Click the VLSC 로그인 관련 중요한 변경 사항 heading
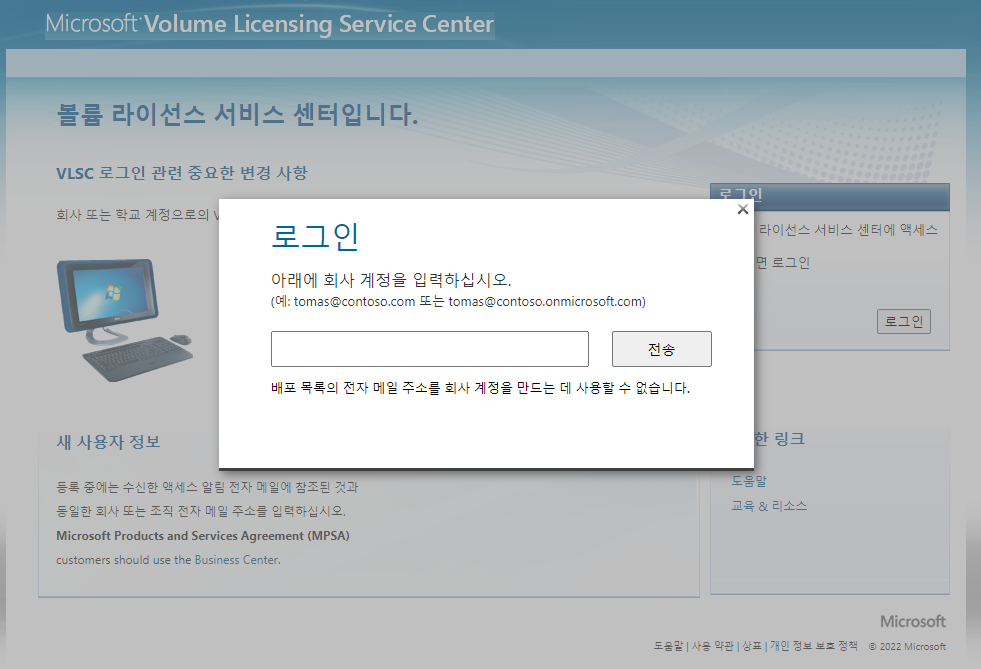Viewport: 981px width, 669px height. click(x=182, y=173)
